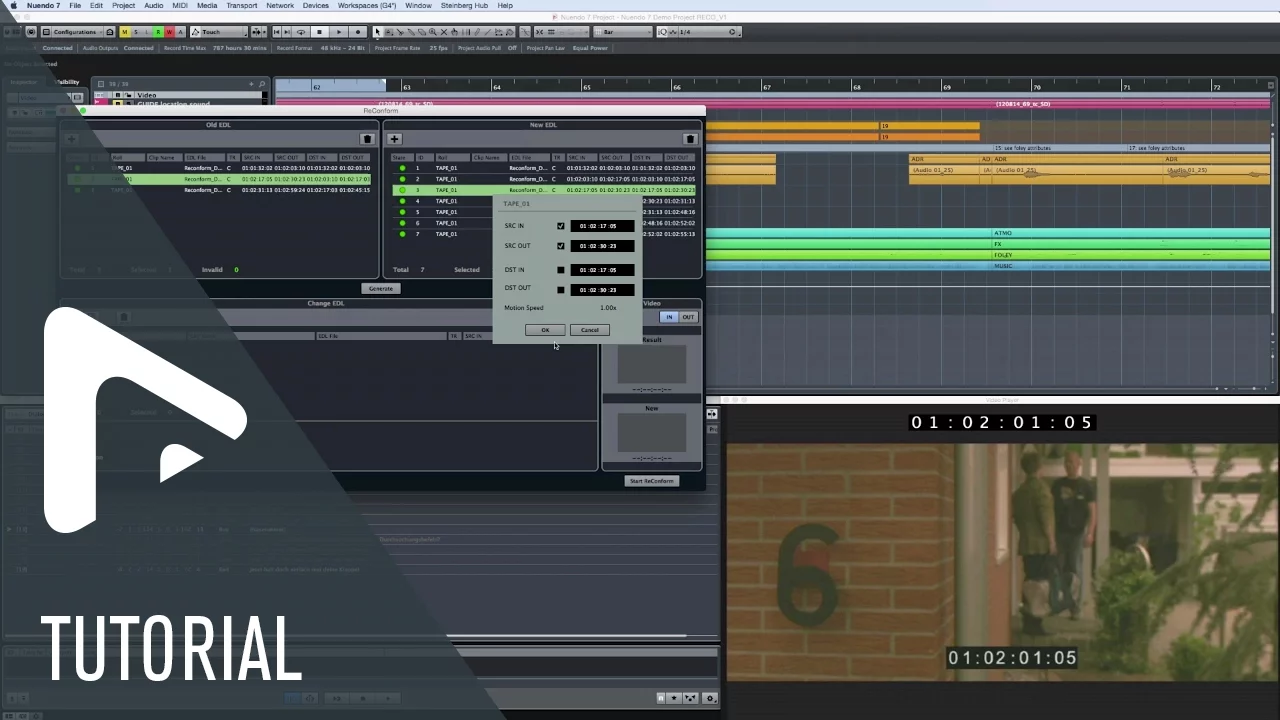This screenshot has height=720, width=1280.
Task: Toggle the transport Cycle button
Action: coord(301,32)
